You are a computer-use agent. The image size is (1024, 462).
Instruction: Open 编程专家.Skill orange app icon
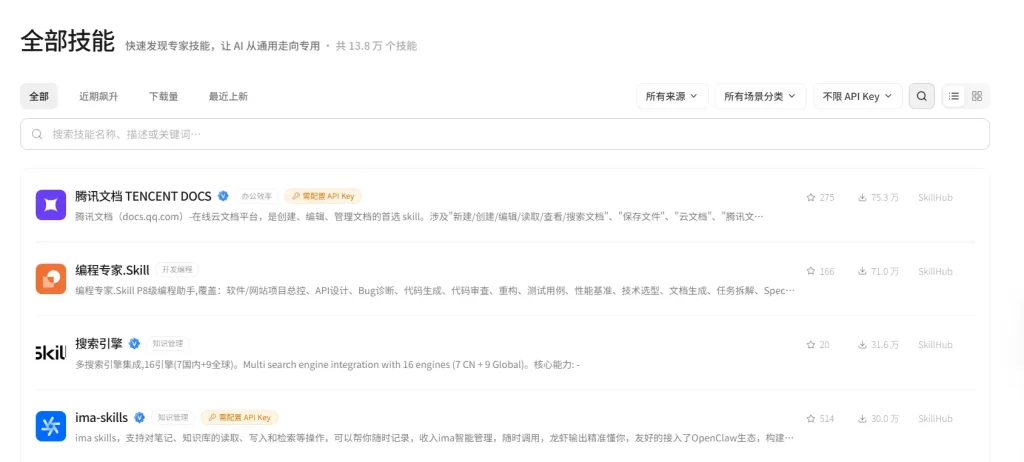coord(51,278)
